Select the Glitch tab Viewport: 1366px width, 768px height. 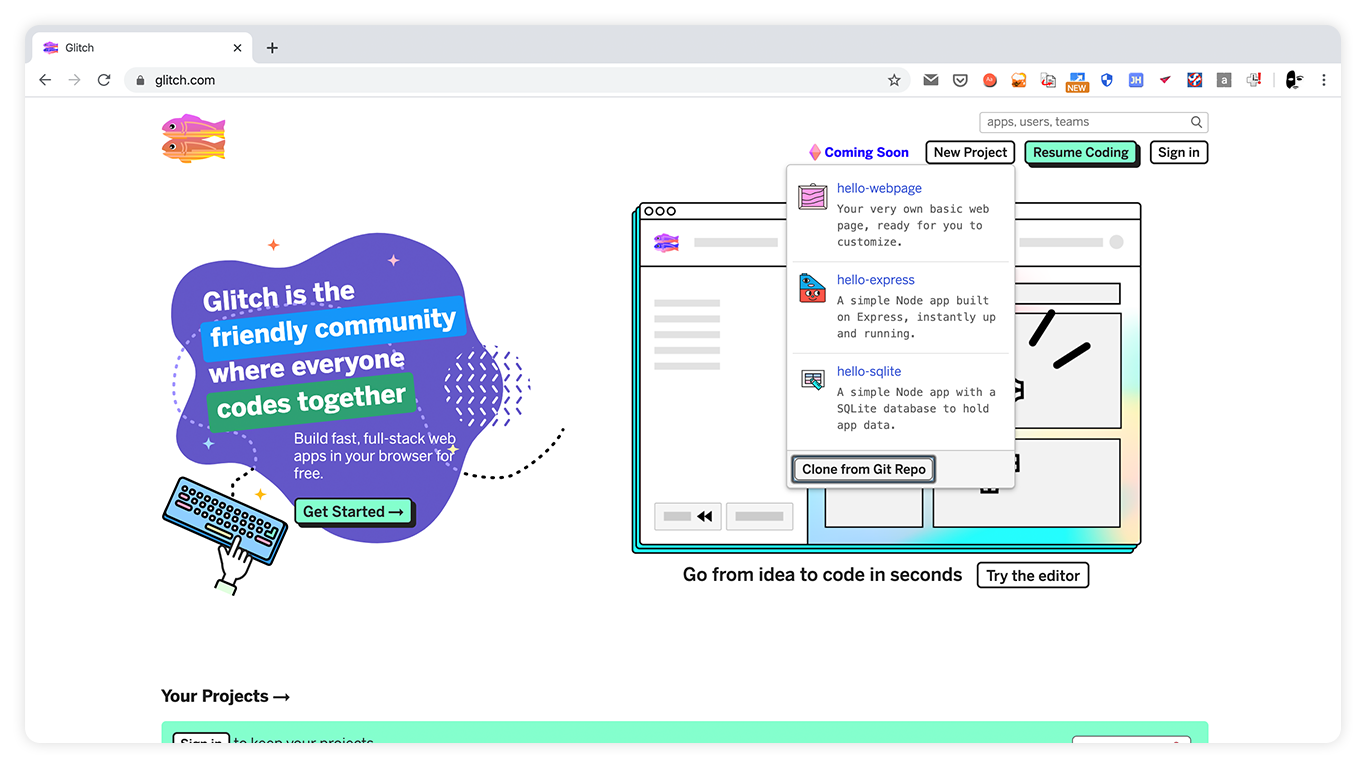[143, 48]
